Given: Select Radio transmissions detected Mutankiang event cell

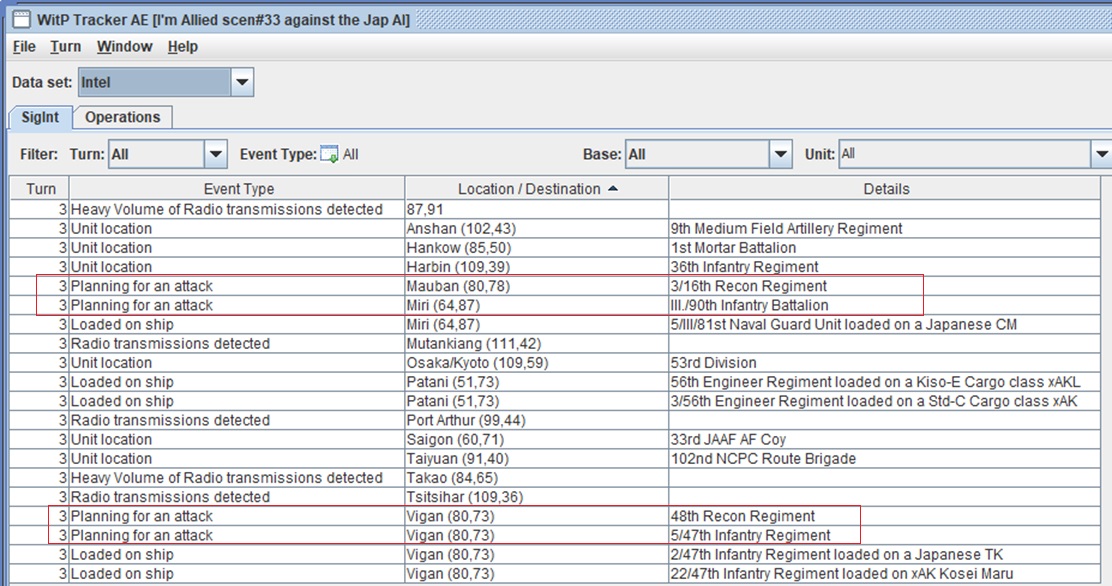Looking at the screenshot, I should 237,343.
